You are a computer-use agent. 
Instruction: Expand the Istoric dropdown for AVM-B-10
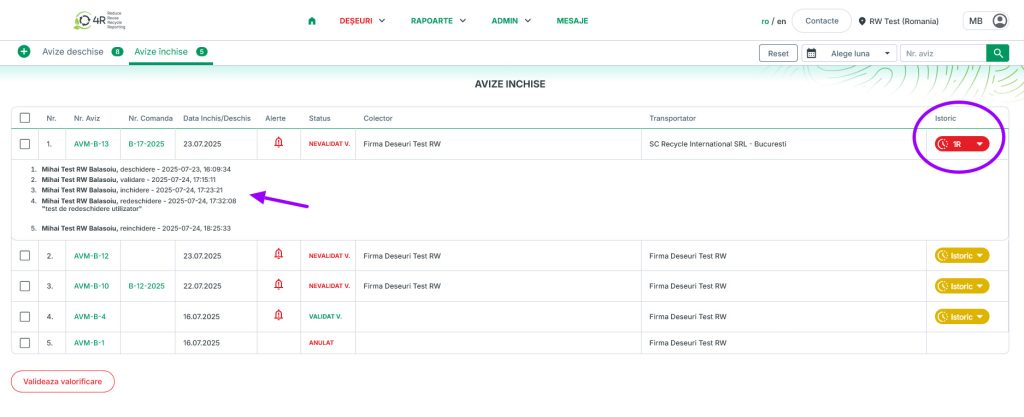point(961,286)
